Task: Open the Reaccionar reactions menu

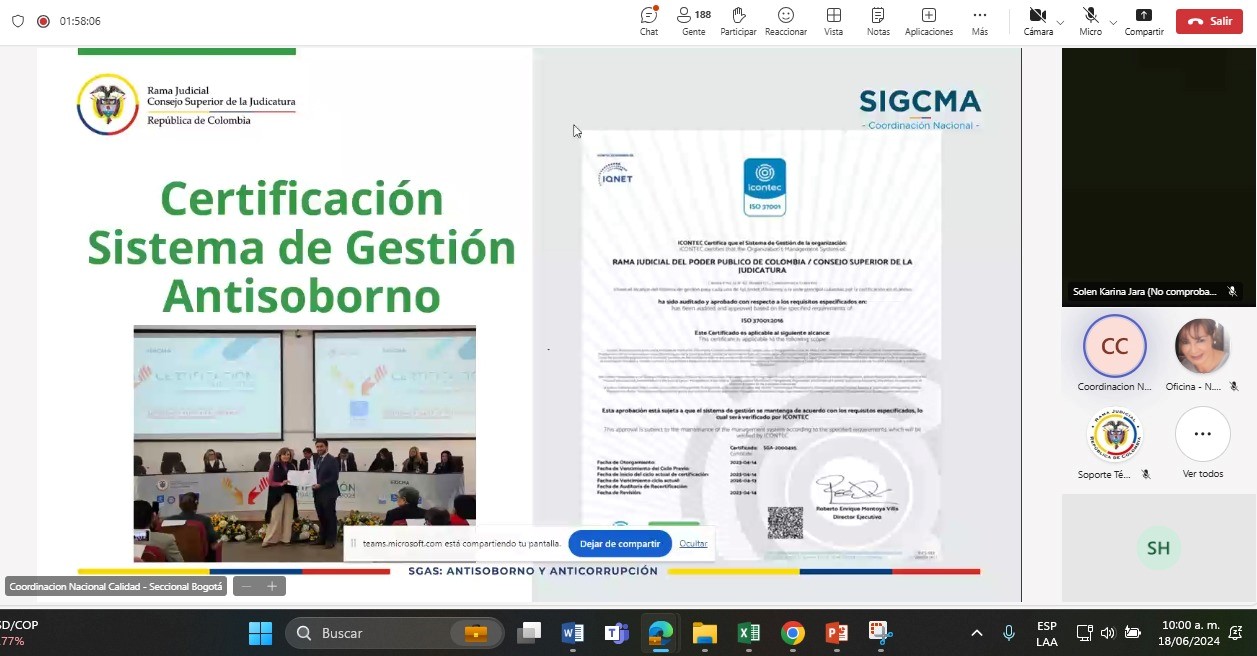Action: [x=786, y=20]
